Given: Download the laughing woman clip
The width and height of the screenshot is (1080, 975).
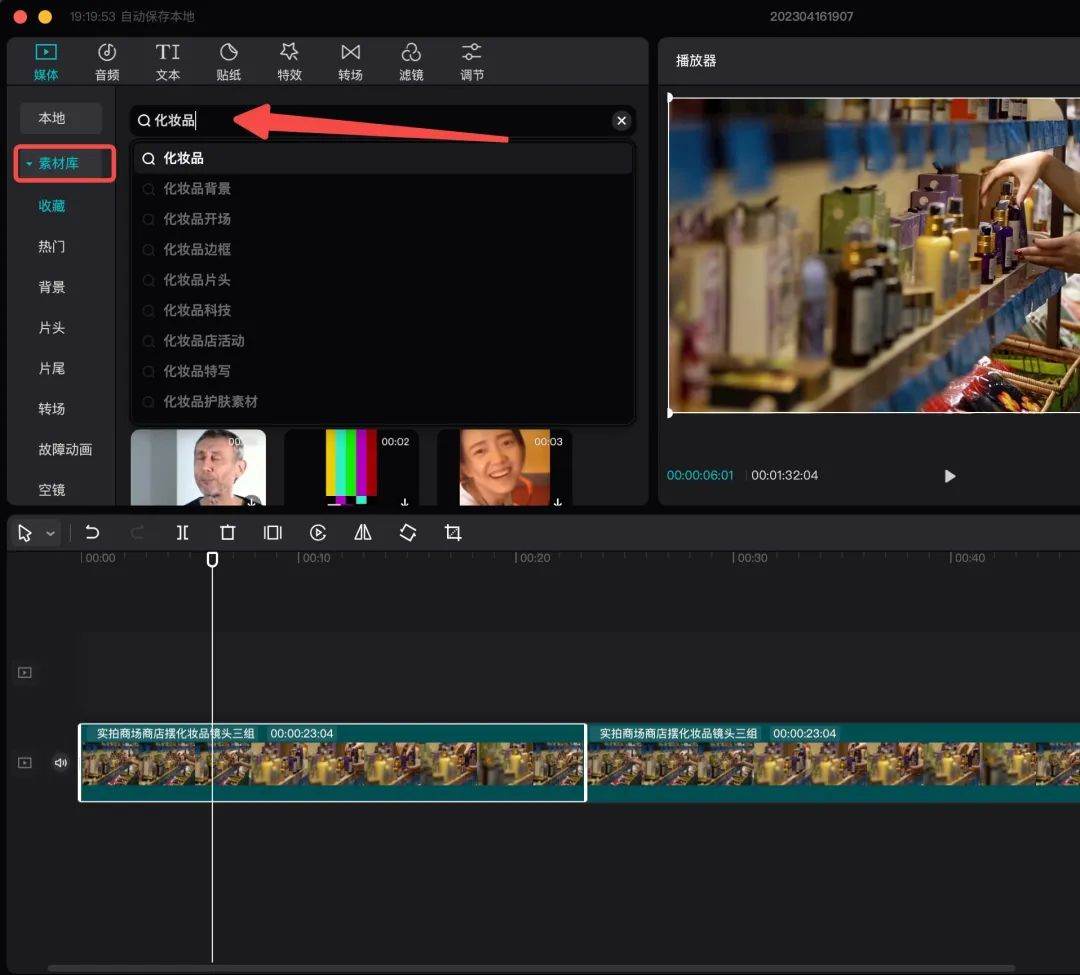Looking at the screenshot, I should point(557,502).
